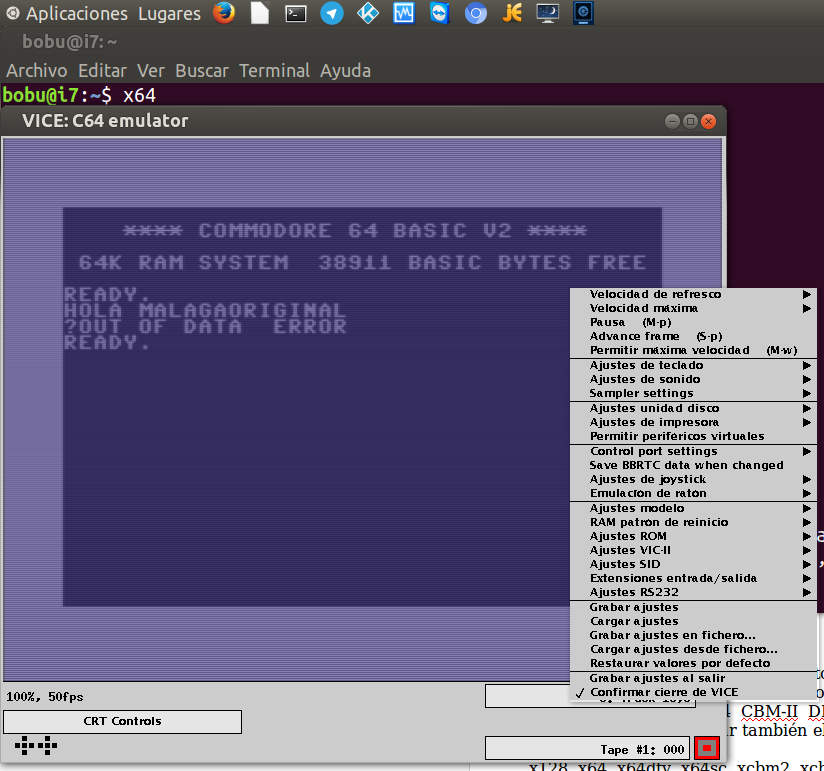The height and width of the screenshot is (771, 824).
Task: Click the CRT Controls button
Action: (x=122, y=721)
